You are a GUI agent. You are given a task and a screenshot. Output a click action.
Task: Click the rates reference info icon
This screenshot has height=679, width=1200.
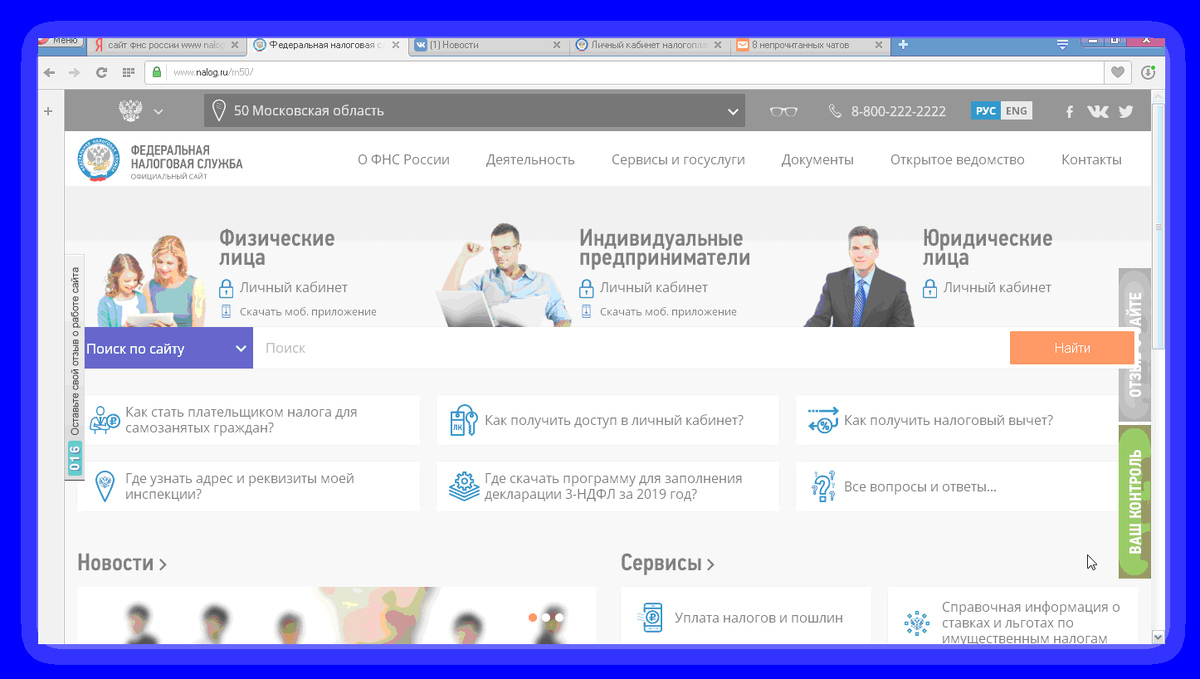[x=915, y=622]
